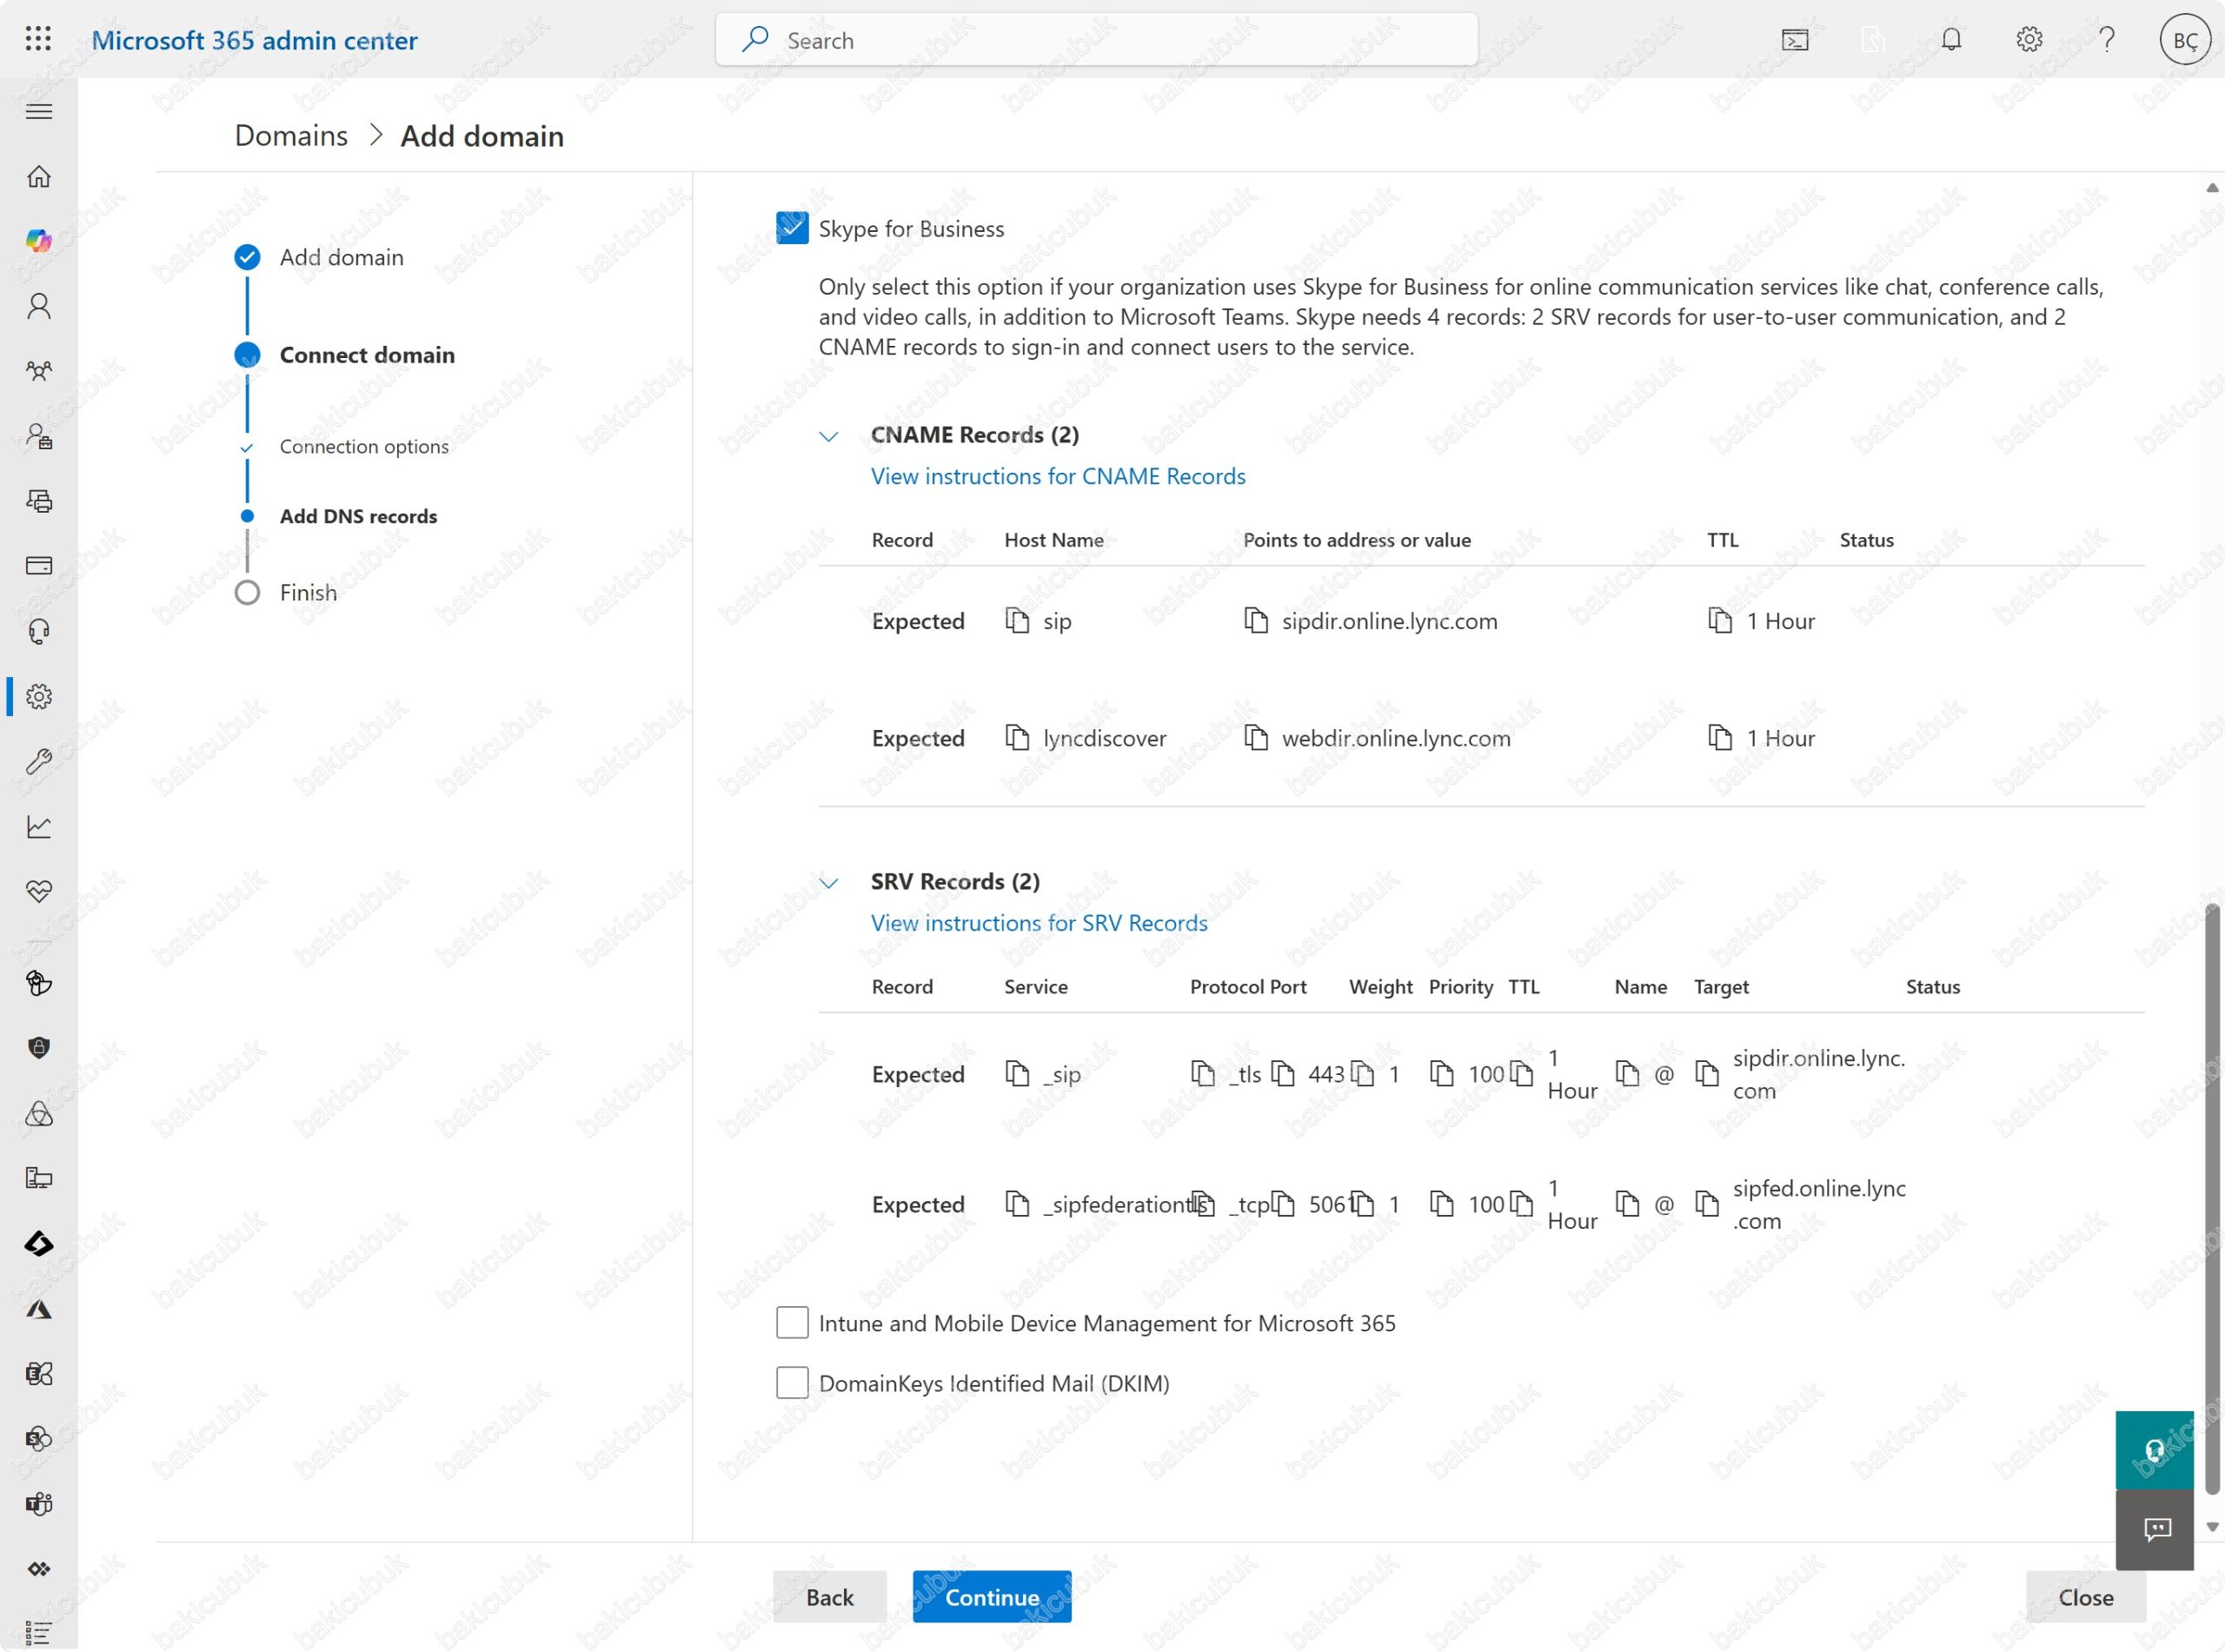The image size is (2225, 1652).
Task: Copy the sipdir.online.lync.com CNAME value
Action: coord(1255,620)
